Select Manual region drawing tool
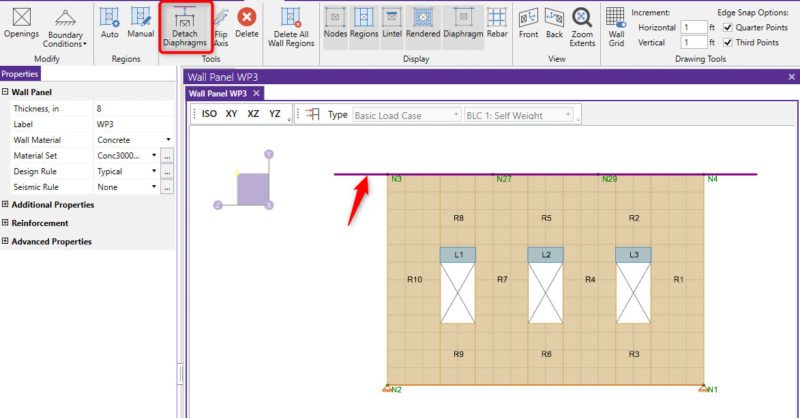This screenshot has height=418, width=800. coord(141,24)
